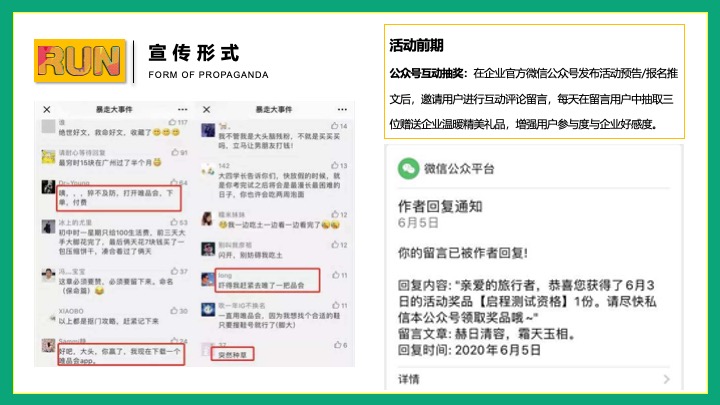Open the avatar beside the 一边吃土 comment
The height and width of the screenshot is (405, 720).
(x=208, y=219)
